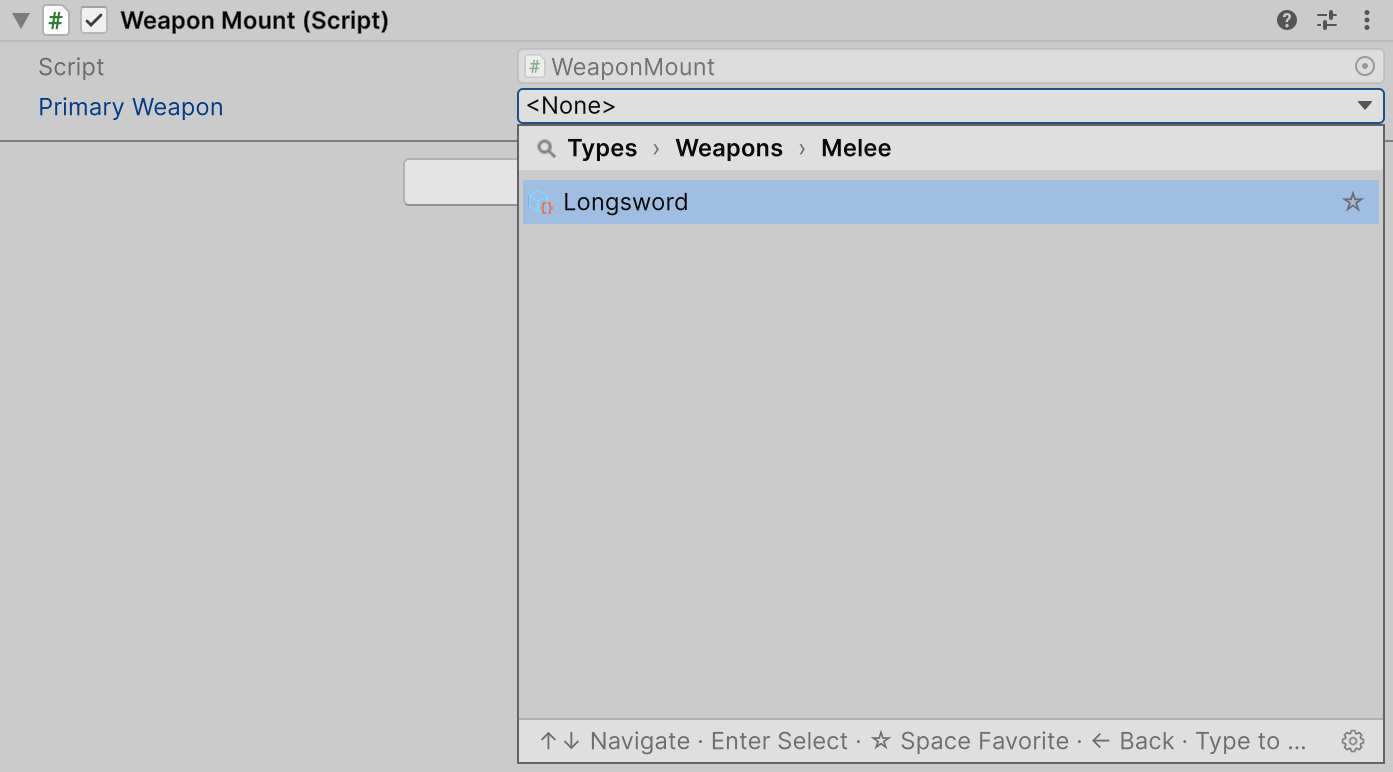The width and height of the screenshot is (1393, 772).
Task: Click the <None> Primary Weapon selector field
Action: (951, 106)
